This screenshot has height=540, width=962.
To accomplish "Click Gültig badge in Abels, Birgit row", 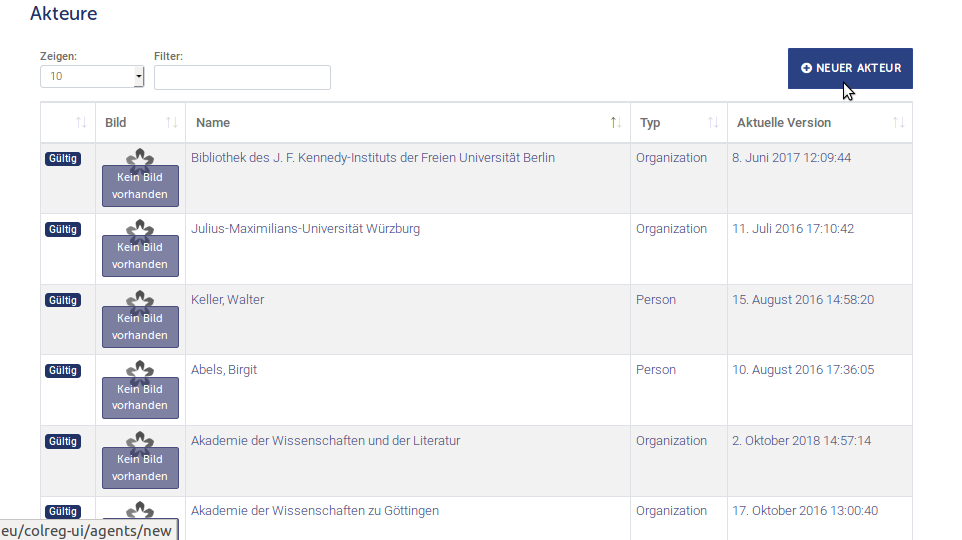I will [62, 371].
